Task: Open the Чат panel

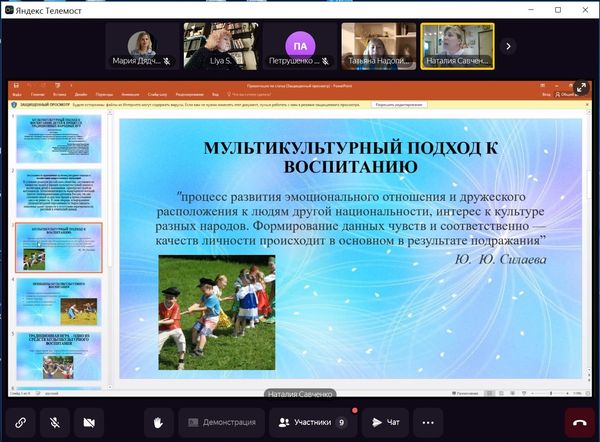Action: (385, 422)
